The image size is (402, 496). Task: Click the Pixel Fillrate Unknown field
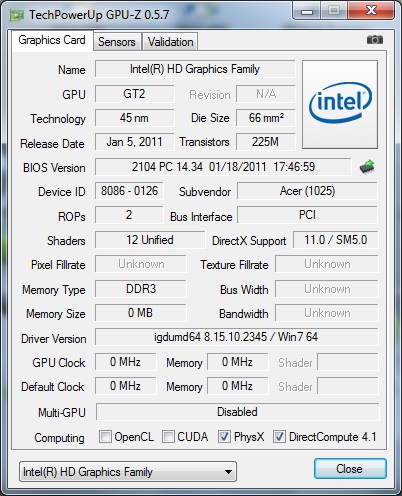click(141, 264)
